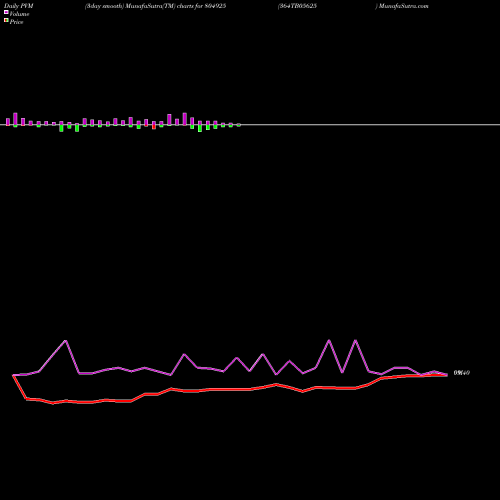Image resolution: width=500 pixels, height=500 pixels.
Task: Click the Price legend color swatch
Action: coord(6,21)
